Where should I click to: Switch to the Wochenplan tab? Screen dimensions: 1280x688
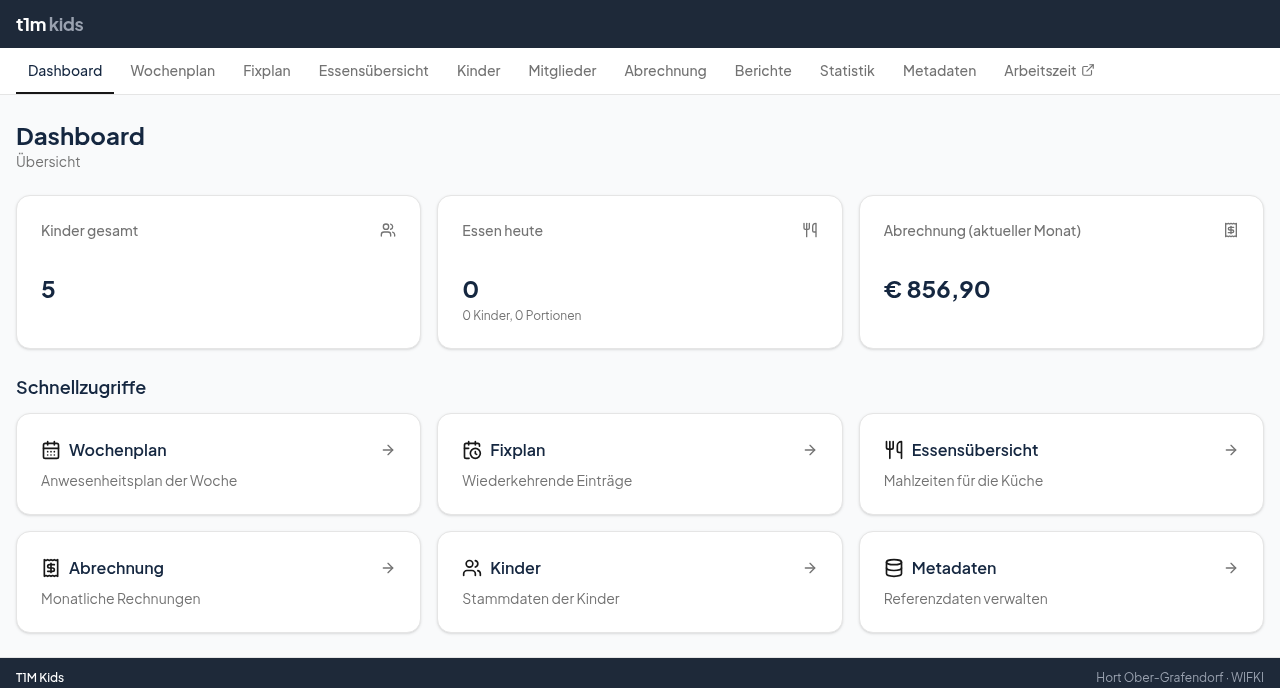coord(172,70)
